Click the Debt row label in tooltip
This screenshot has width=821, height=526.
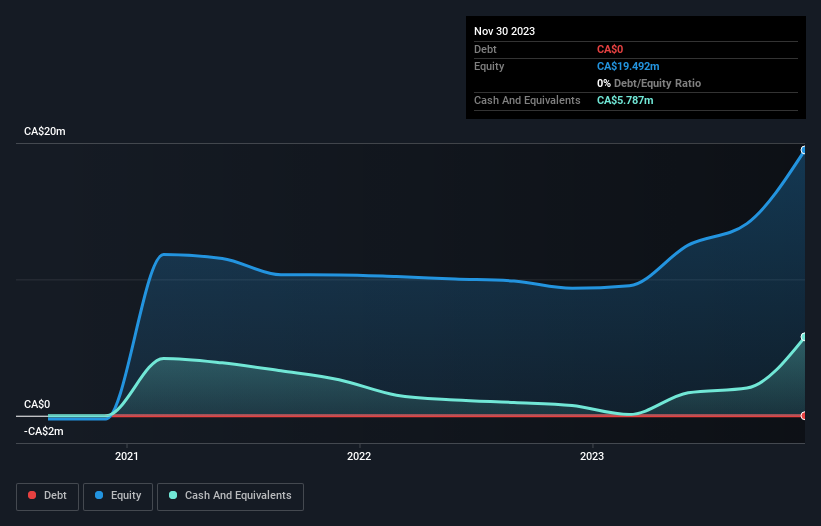pos(485,49)
